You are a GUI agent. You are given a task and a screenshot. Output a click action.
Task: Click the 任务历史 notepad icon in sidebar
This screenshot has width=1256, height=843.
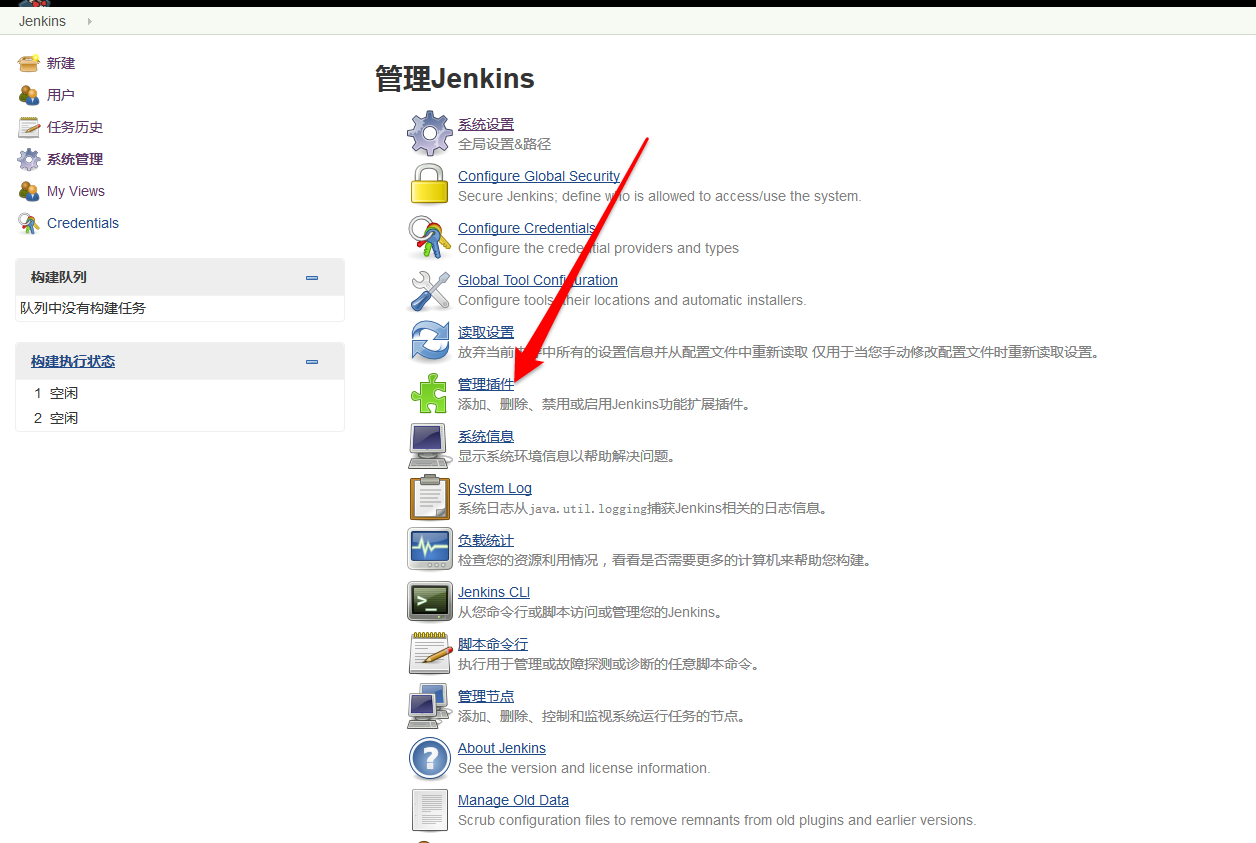point(29,127)
